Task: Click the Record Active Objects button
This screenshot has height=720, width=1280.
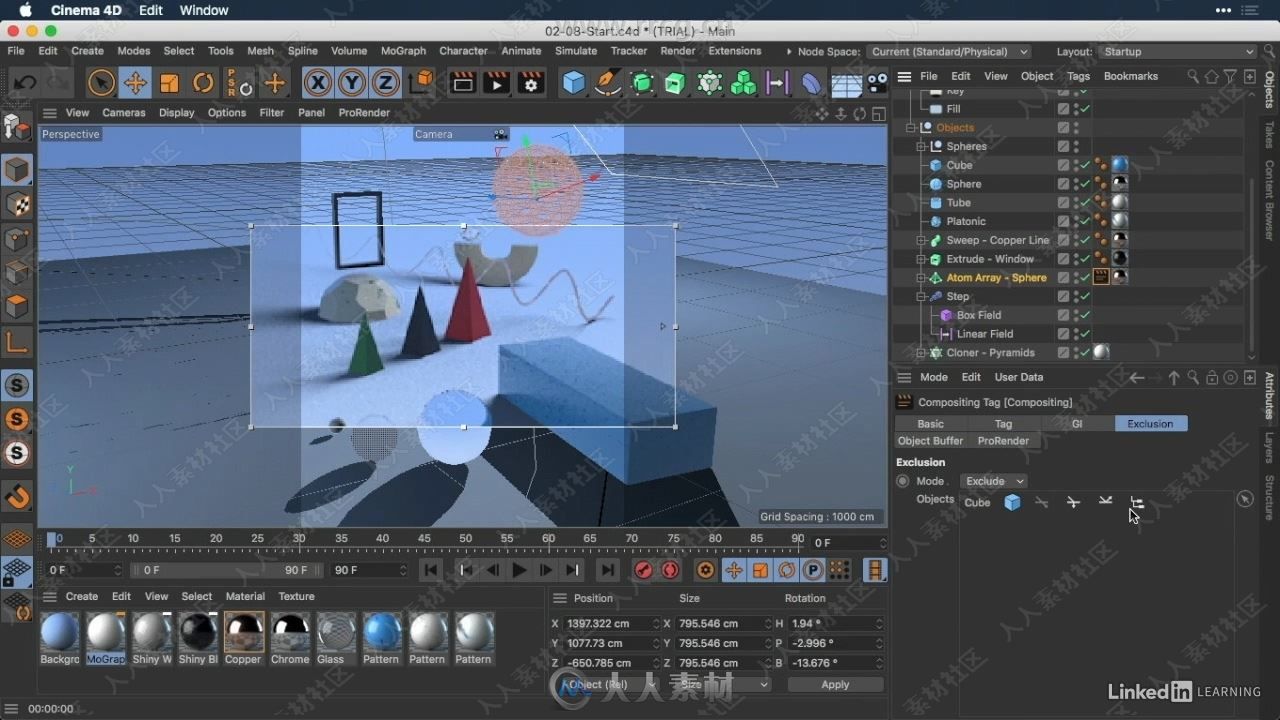Action: click(644, 570)
